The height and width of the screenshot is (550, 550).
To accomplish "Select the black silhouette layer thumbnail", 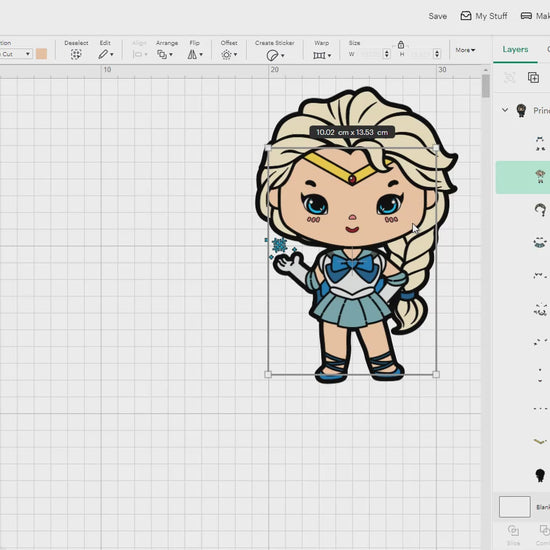I will point(540,475).
